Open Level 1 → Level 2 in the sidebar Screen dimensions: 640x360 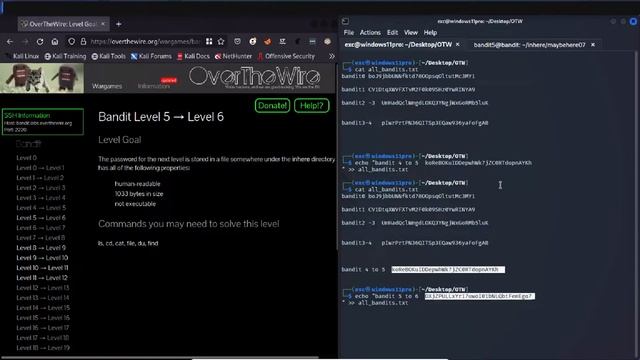[40, 178]
